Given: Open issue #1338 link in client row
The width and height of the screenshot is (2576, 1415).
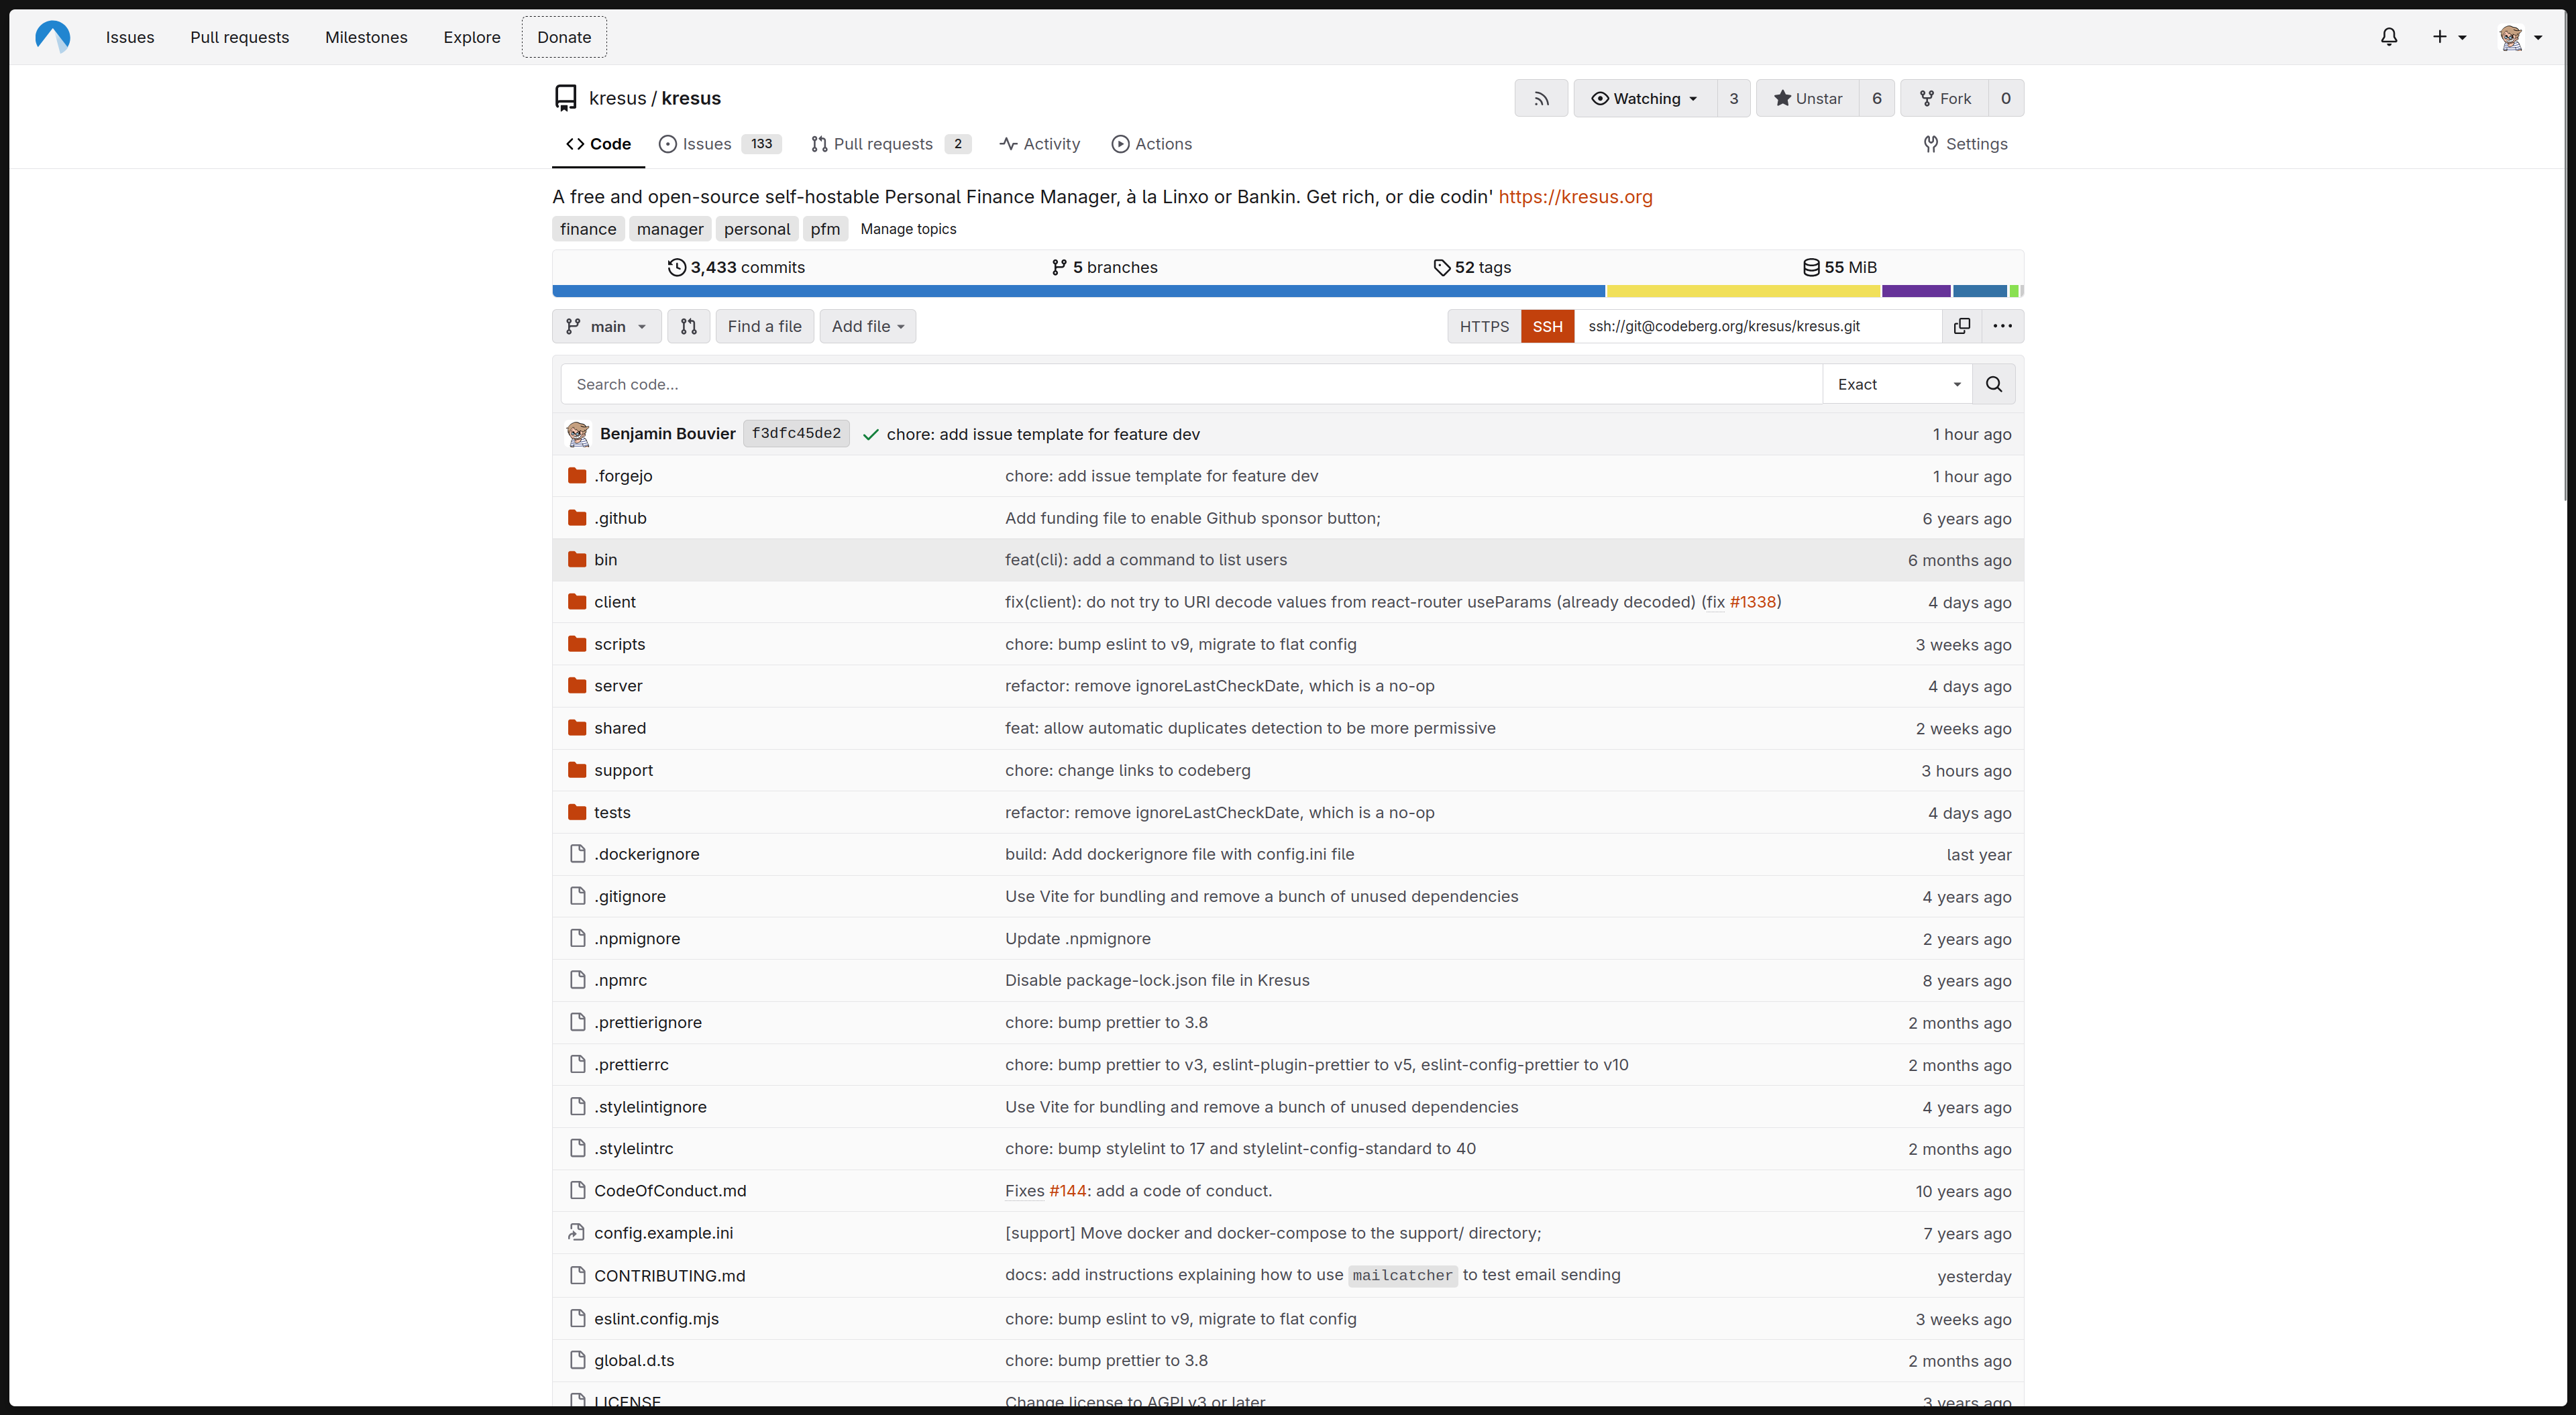Looking at the screenshot, I should 1753,602.
